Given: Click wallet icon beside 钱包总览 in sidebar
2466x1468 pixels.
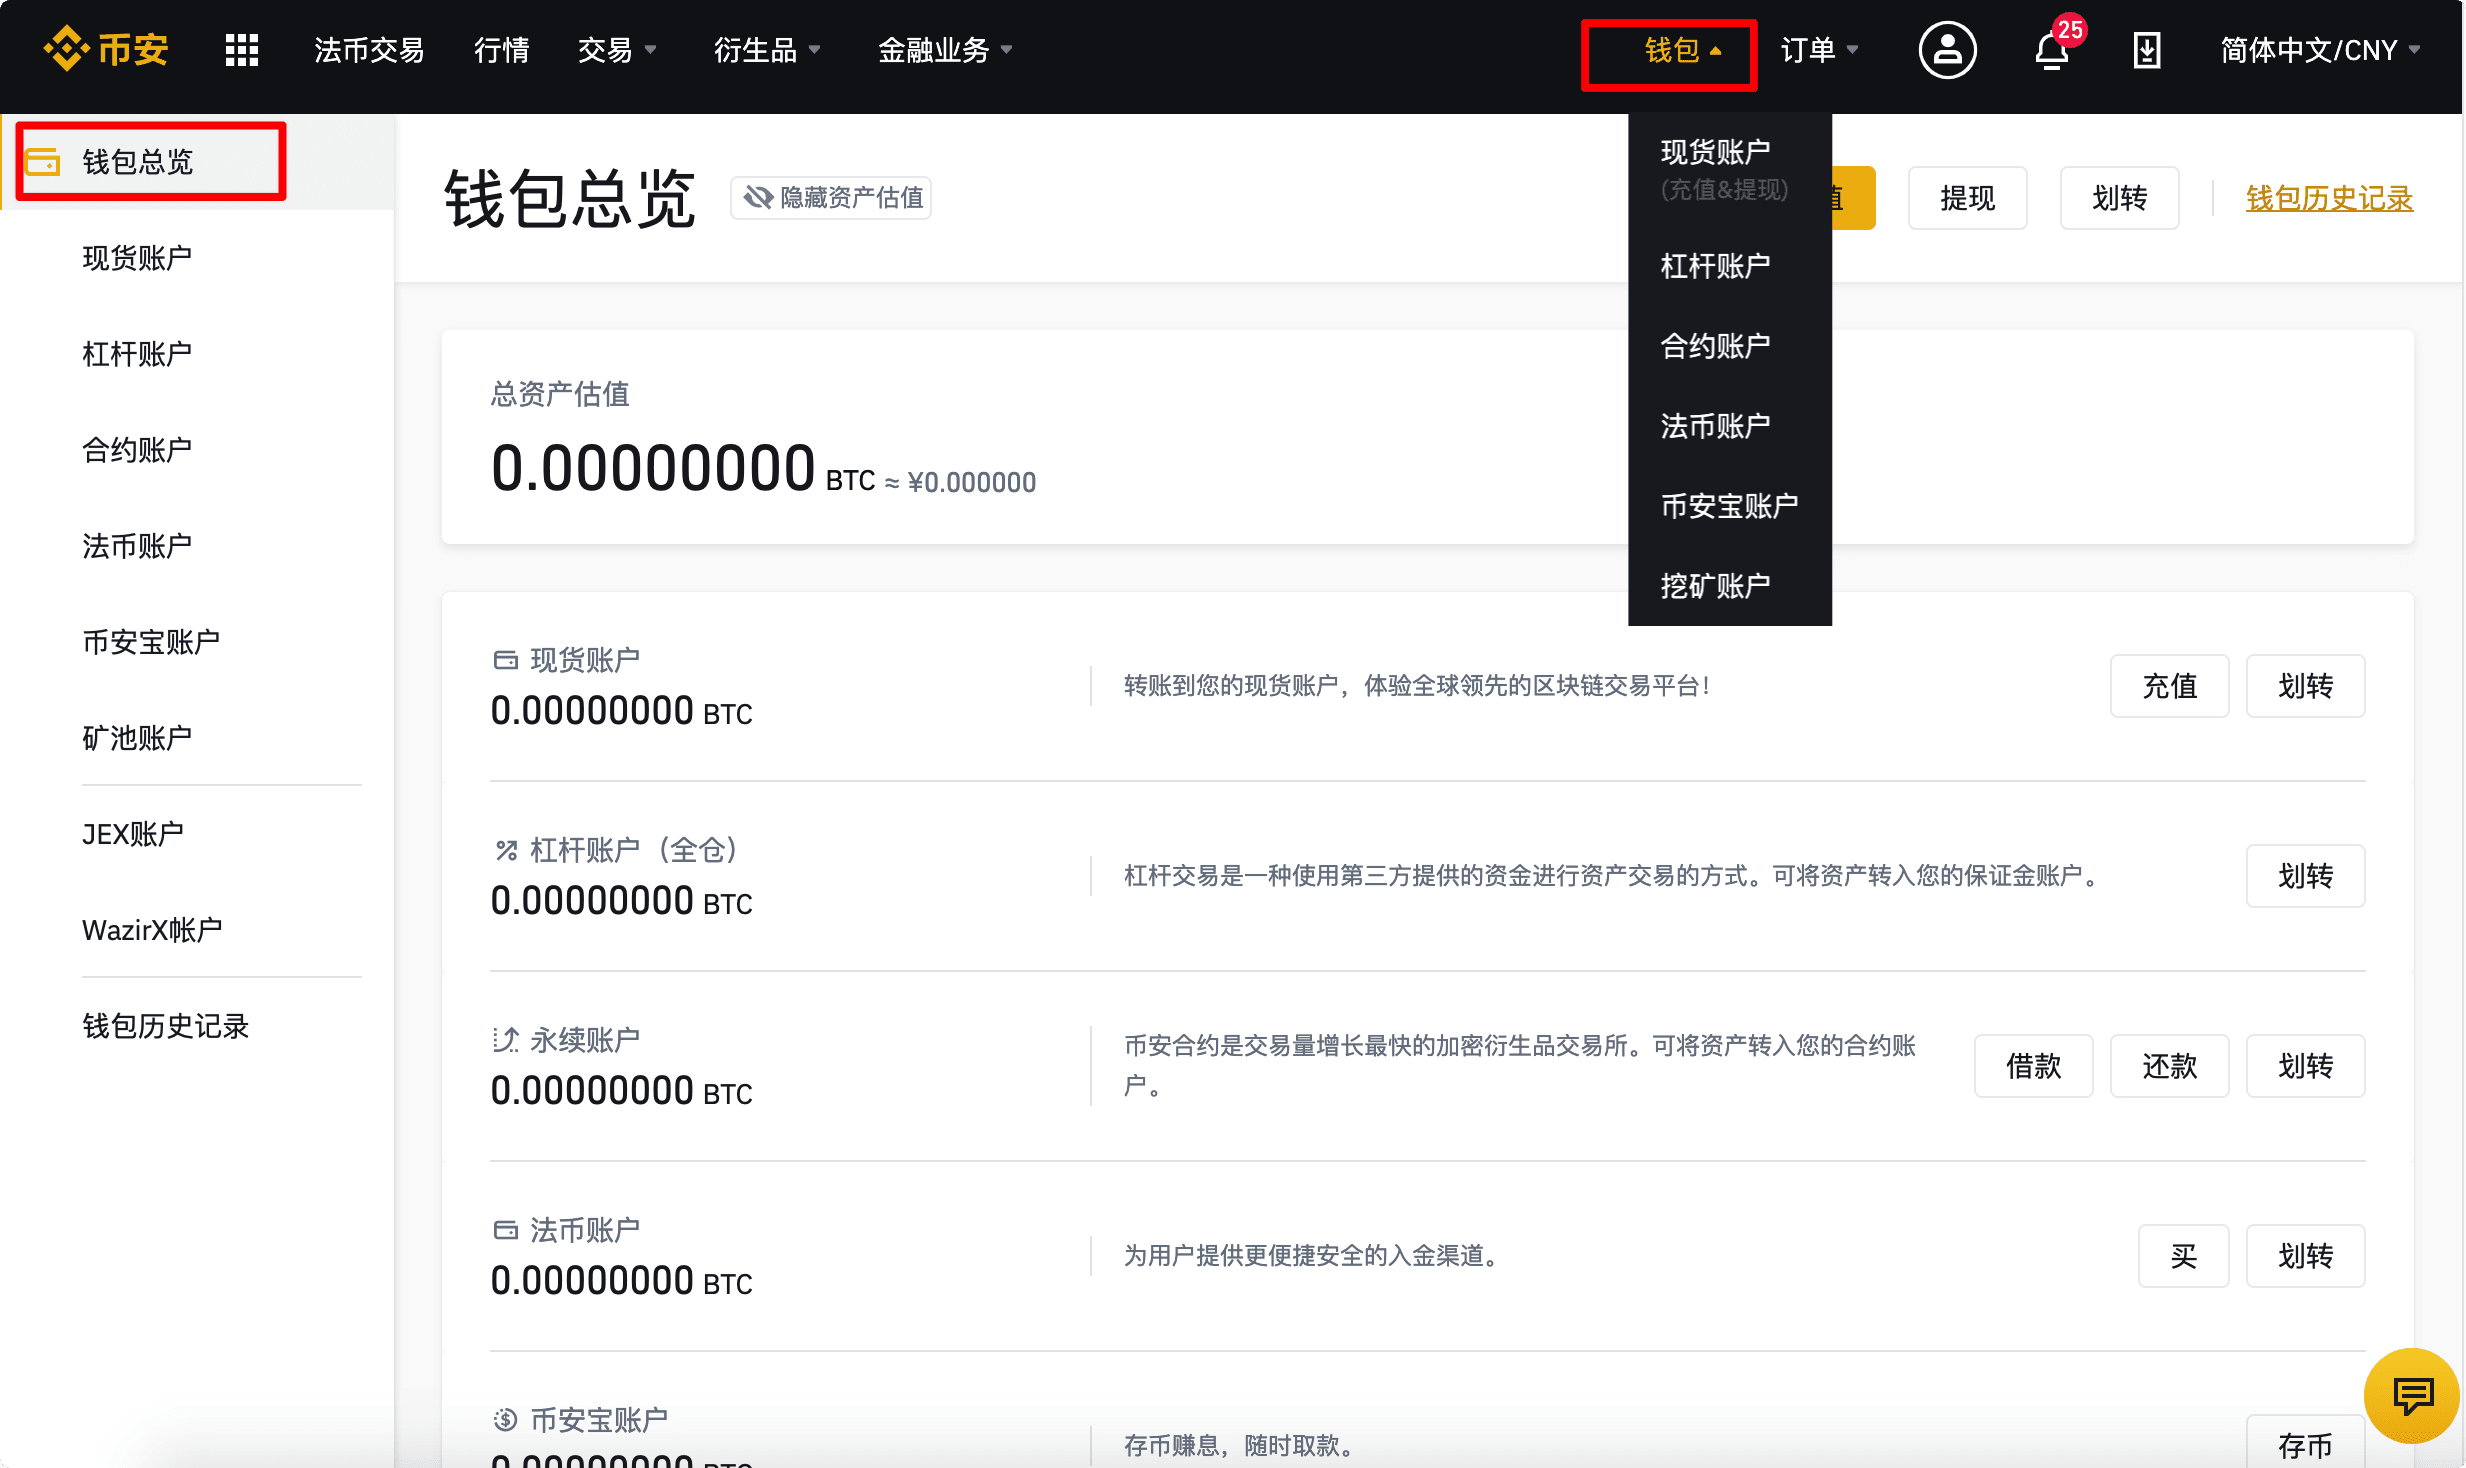Looking at the screenshot, I should point(43,162).
